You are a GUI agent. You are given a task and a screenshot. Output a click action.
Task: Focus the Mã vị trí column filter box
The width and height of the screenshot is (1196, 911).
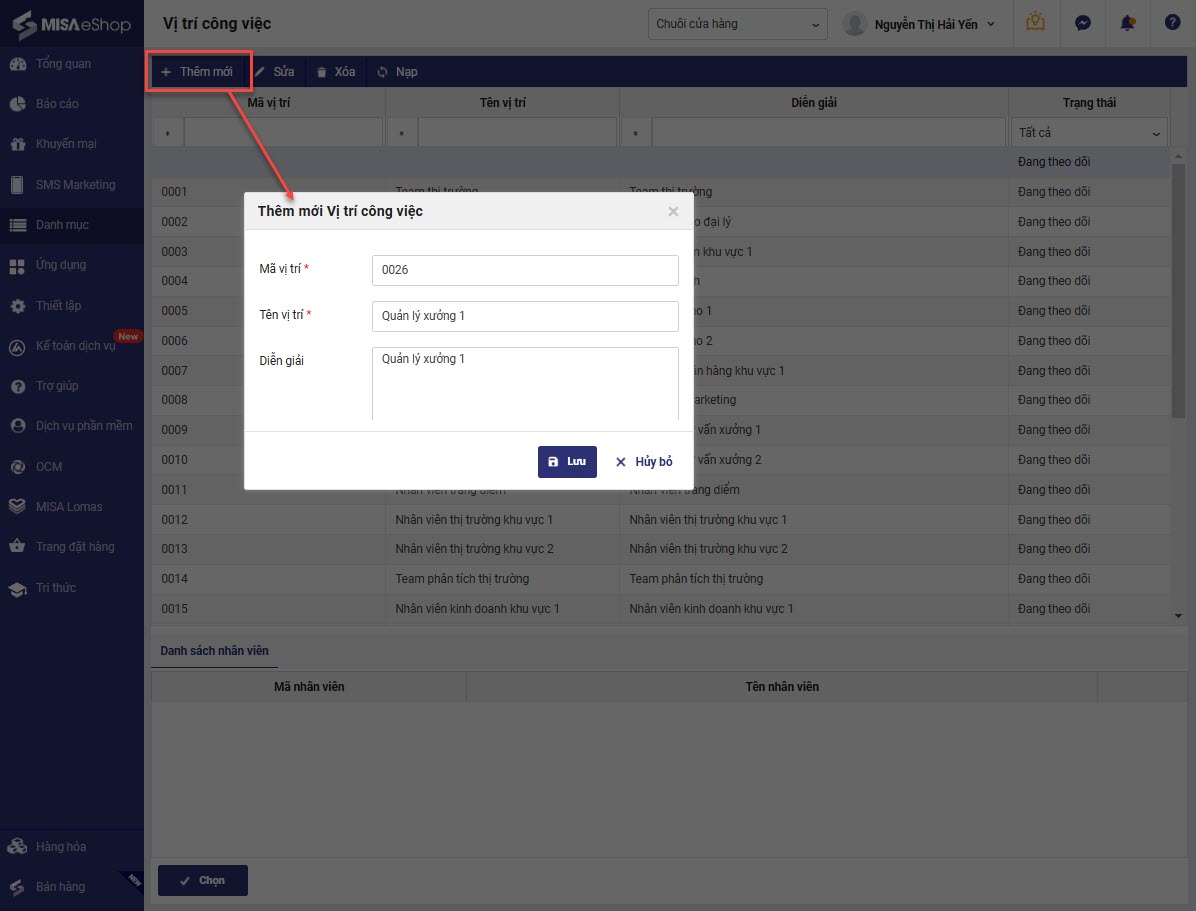click(283, 133)
